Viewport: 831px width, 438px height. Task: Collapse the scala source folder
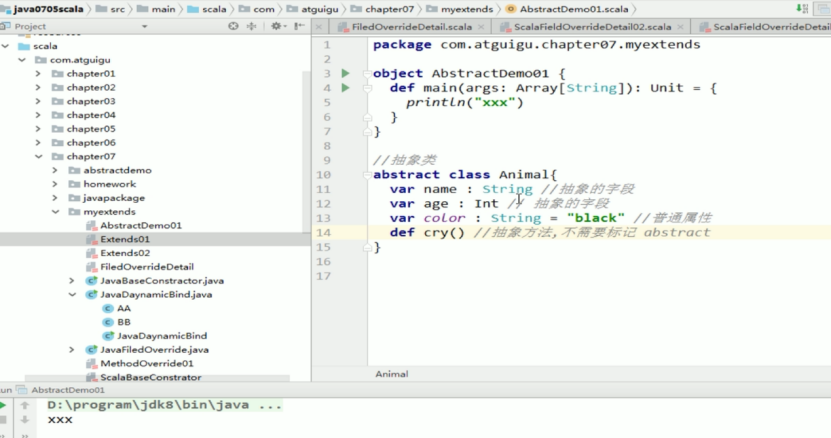click(6, 46)
